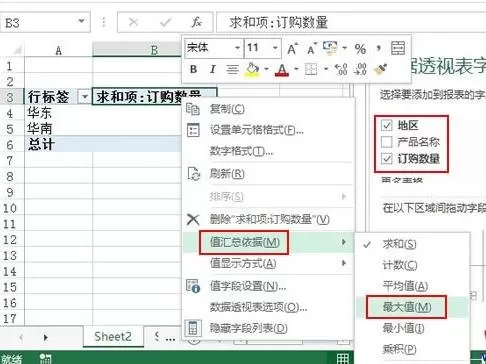Click the next sheet navigation arrow
The image size is (486, 364).
(46, 337)
